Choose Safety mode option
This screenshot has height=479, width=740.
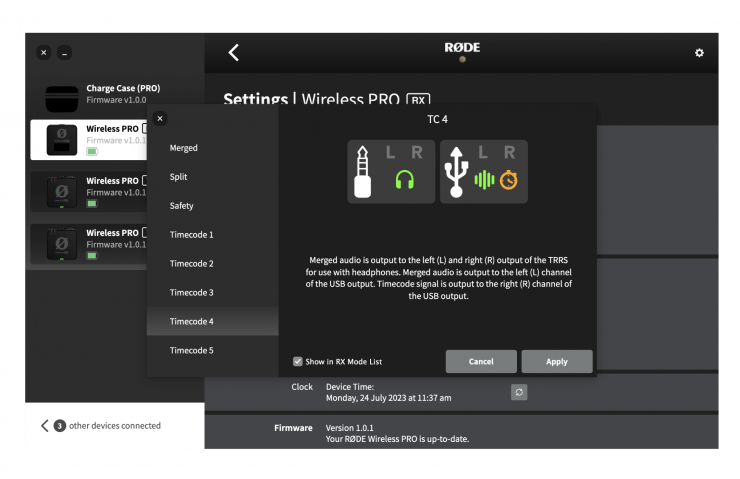(x=182, y=206)
